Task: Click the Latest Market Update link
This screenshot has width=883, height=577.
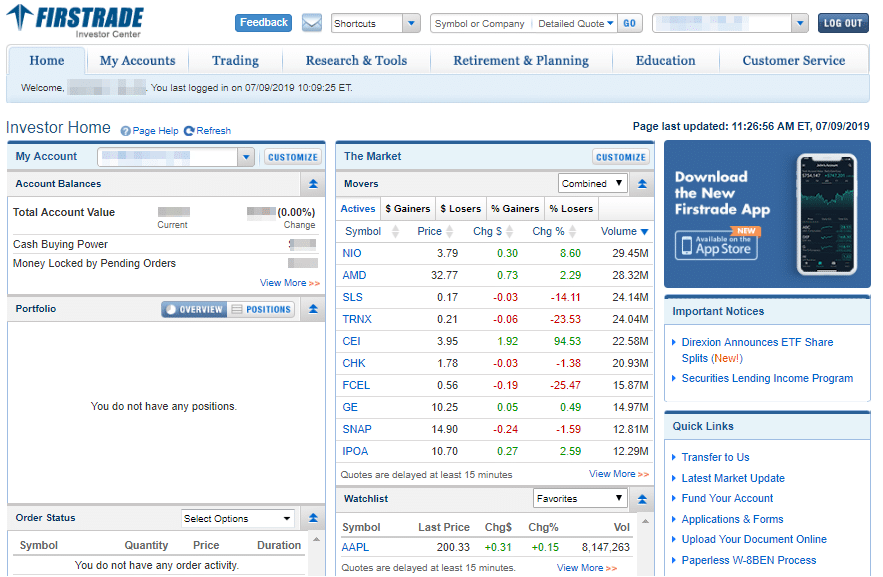Action: coord(733,478)
